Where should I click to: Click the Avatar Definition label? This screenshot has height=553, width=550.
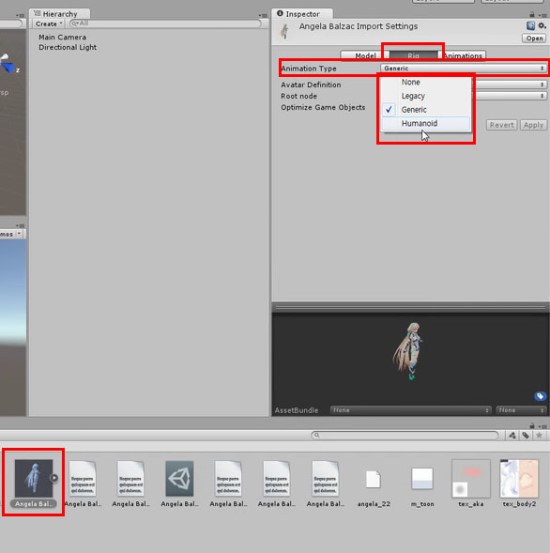(311, 85)
